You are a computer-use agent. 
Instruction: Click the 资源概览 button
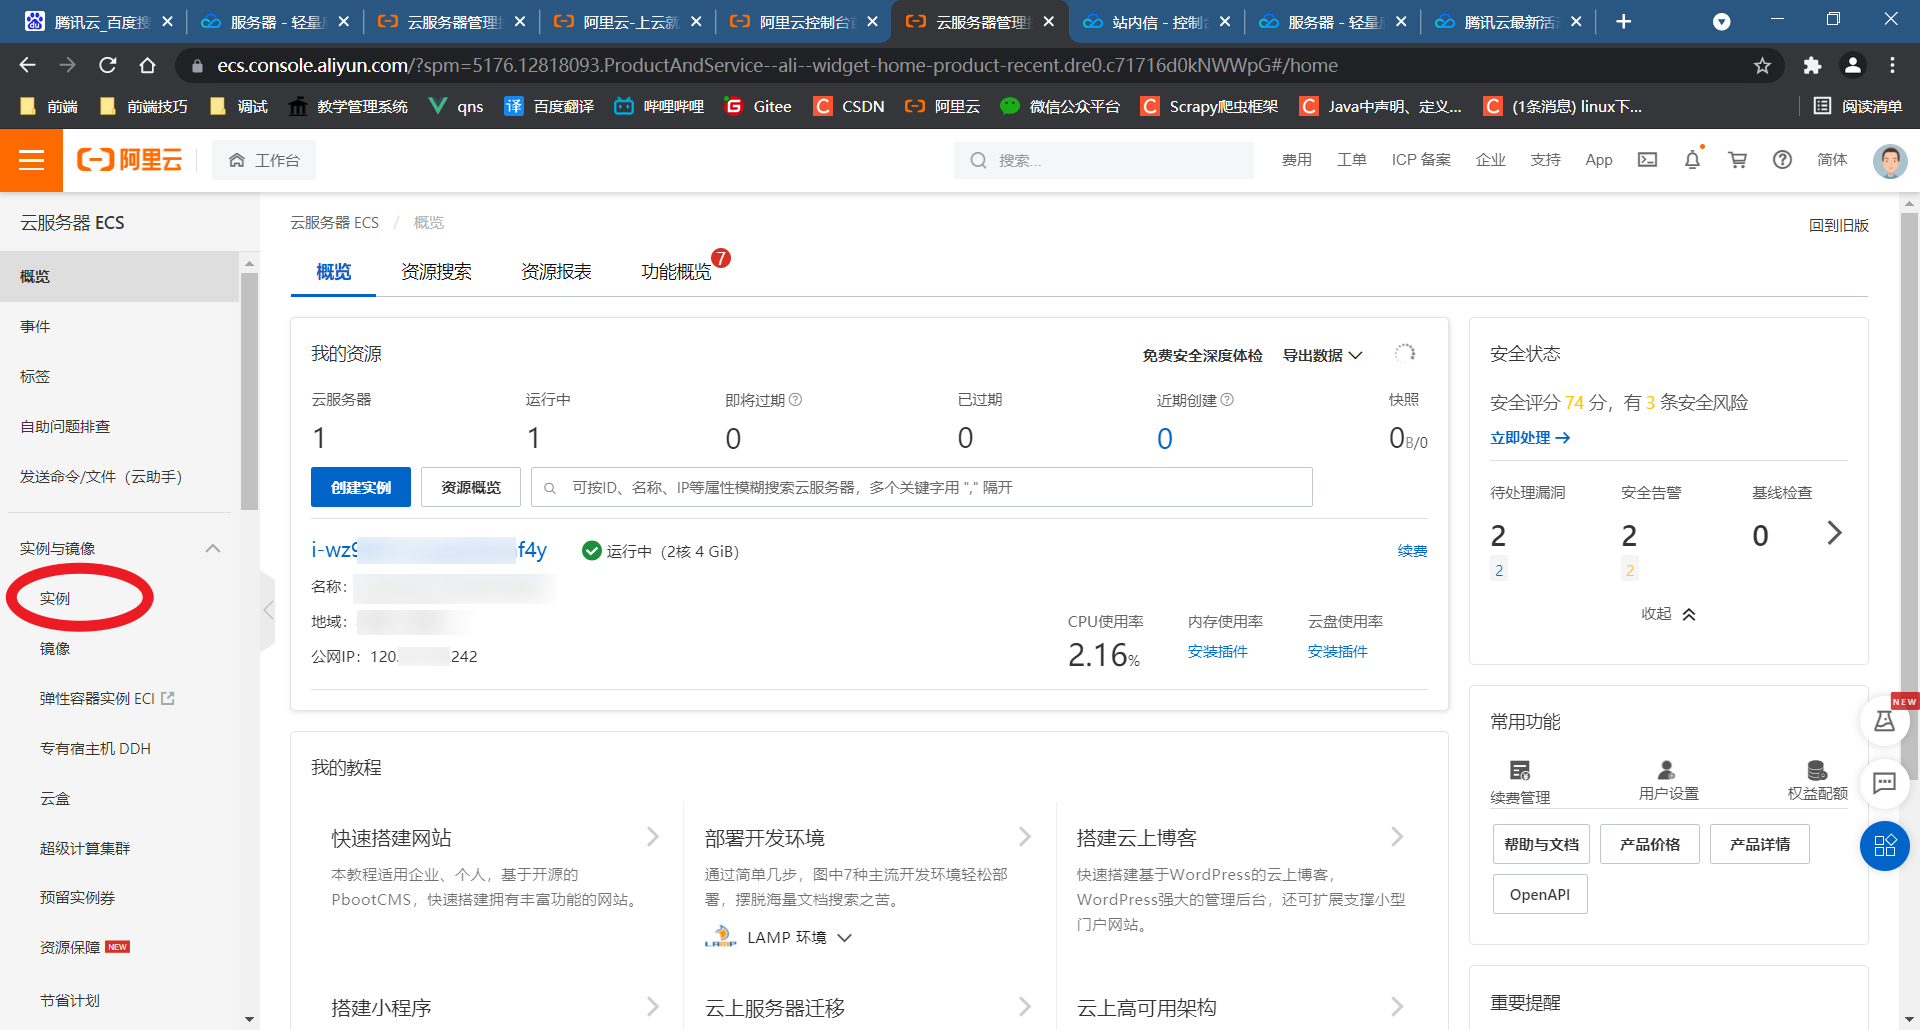(471, 487)
